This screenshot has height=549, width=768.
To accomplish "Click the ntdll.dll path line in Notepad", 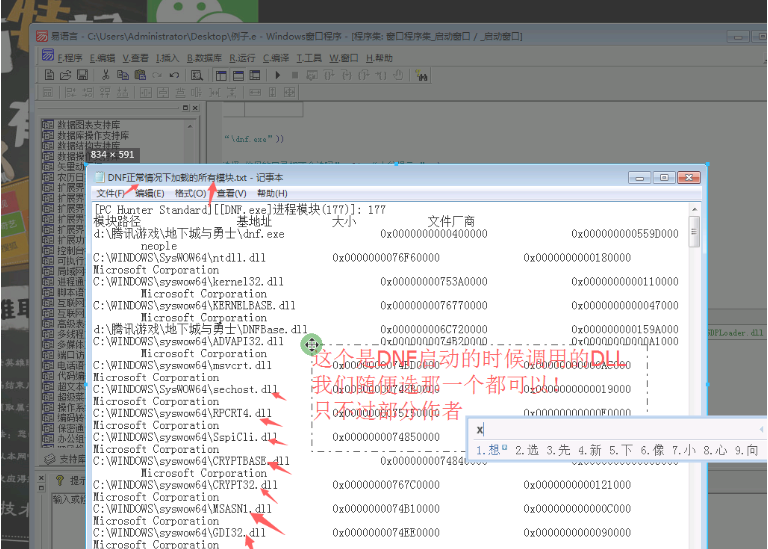I will point(179,258).
